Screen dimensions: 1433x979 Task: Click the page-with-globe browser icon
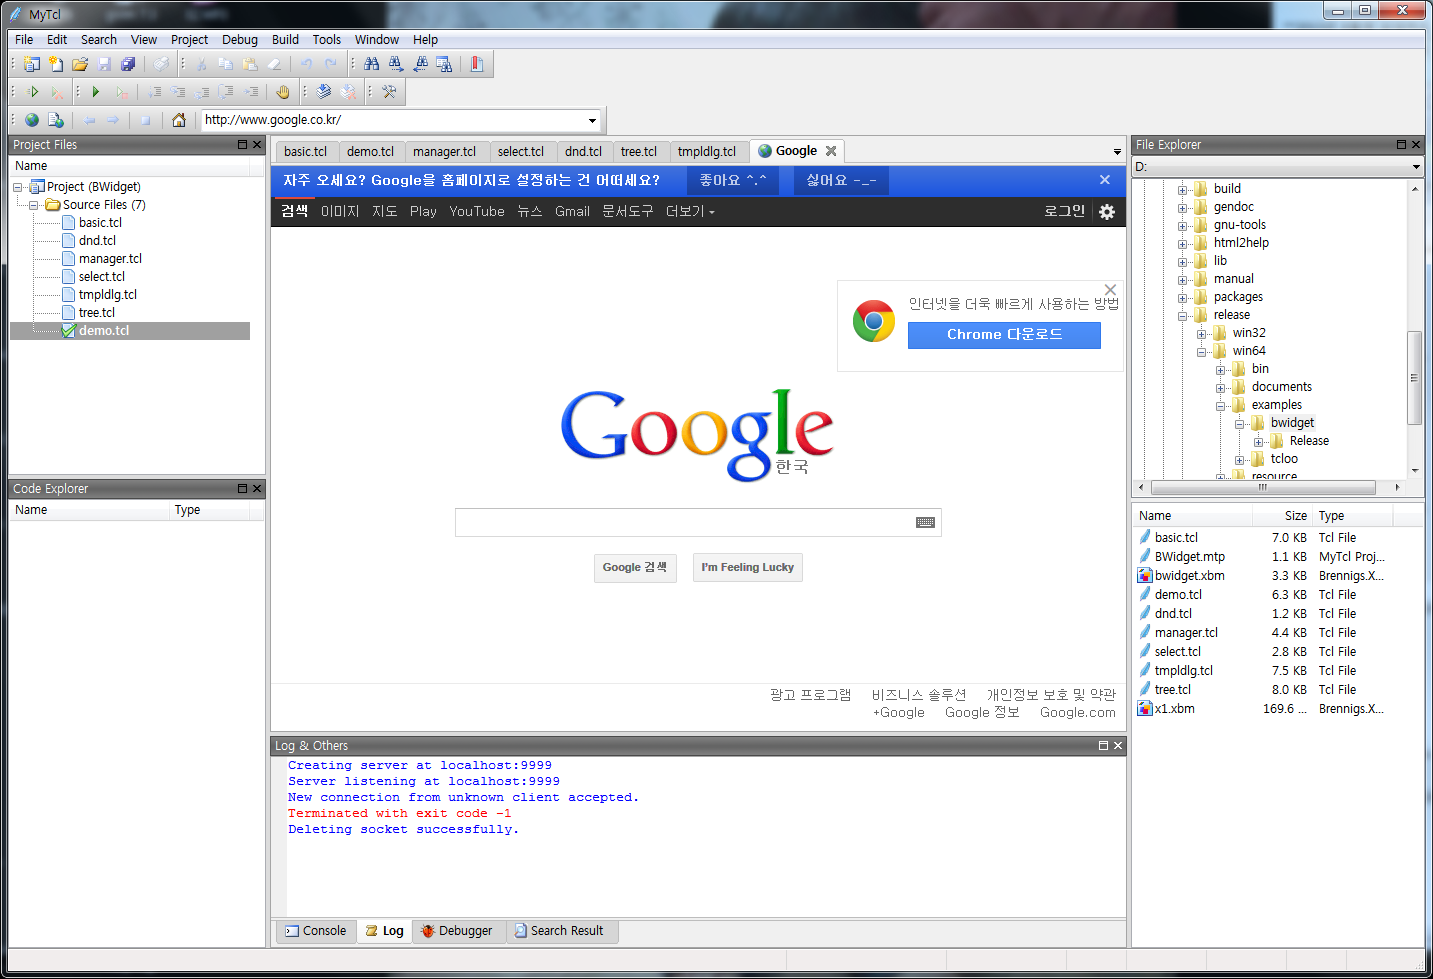(56, 120)
